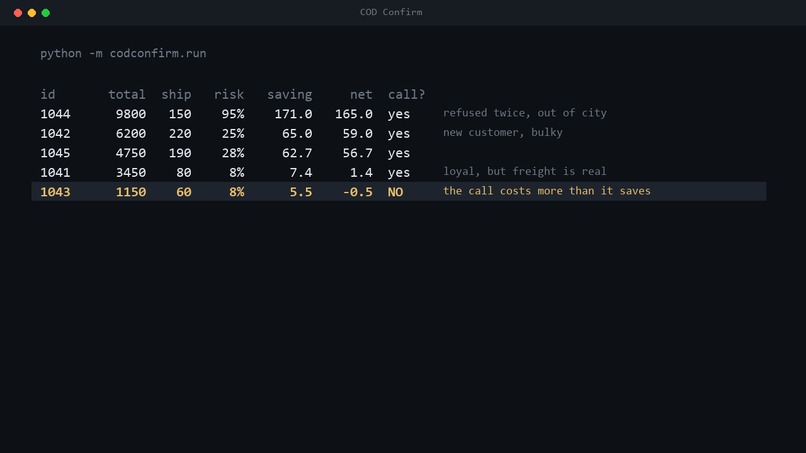This screenshot has height=453, width=806.
Task: Click negative net value -0.5
Action: 358,192
